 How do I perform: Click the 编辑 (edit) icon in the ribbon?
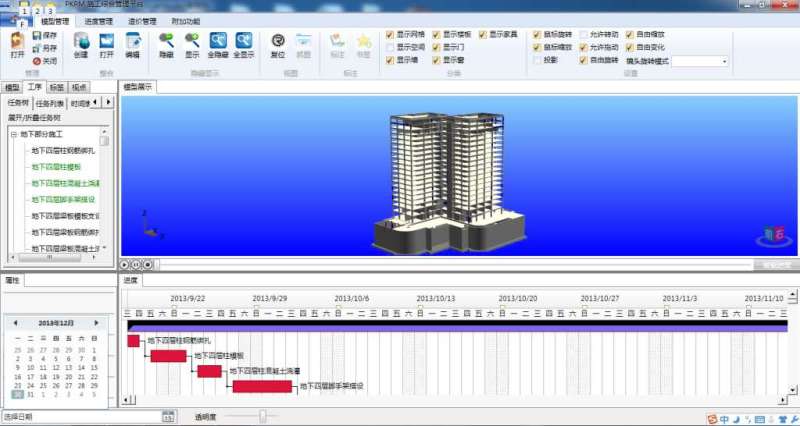click(132, 43)
